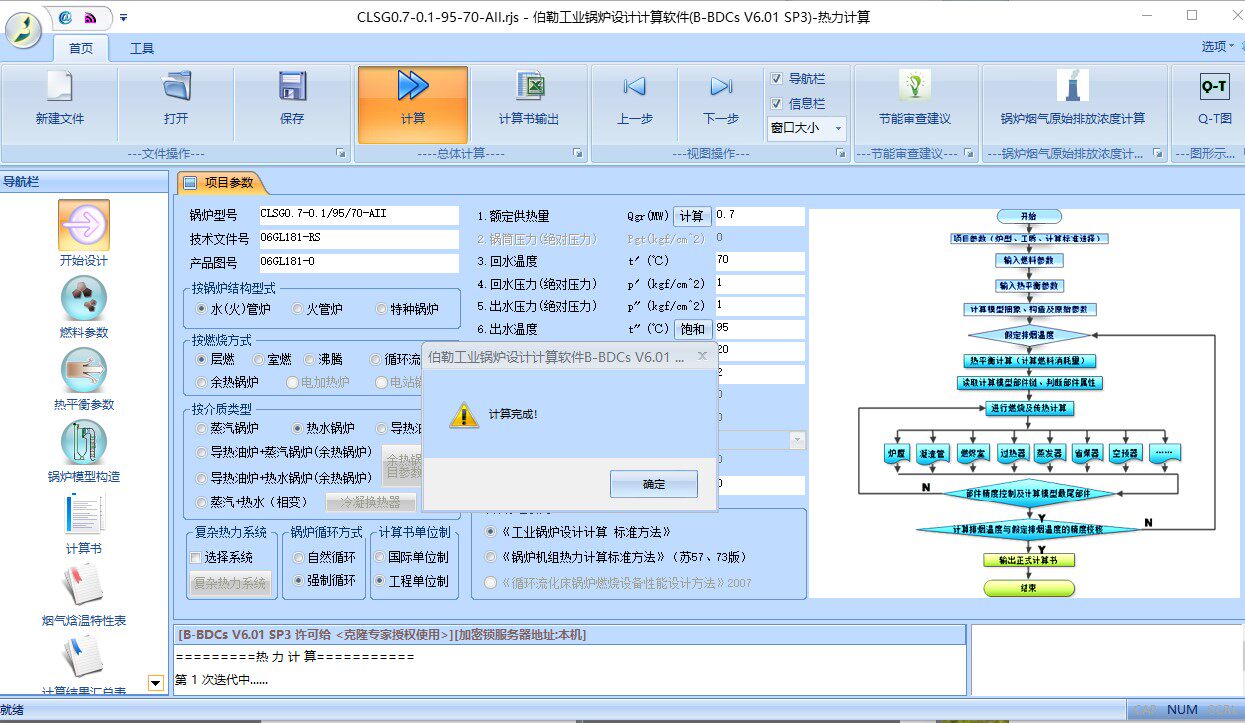Select 特种锅炉 radio button
The height and width of the screenshot is (723, 1245).
(383, 309)
